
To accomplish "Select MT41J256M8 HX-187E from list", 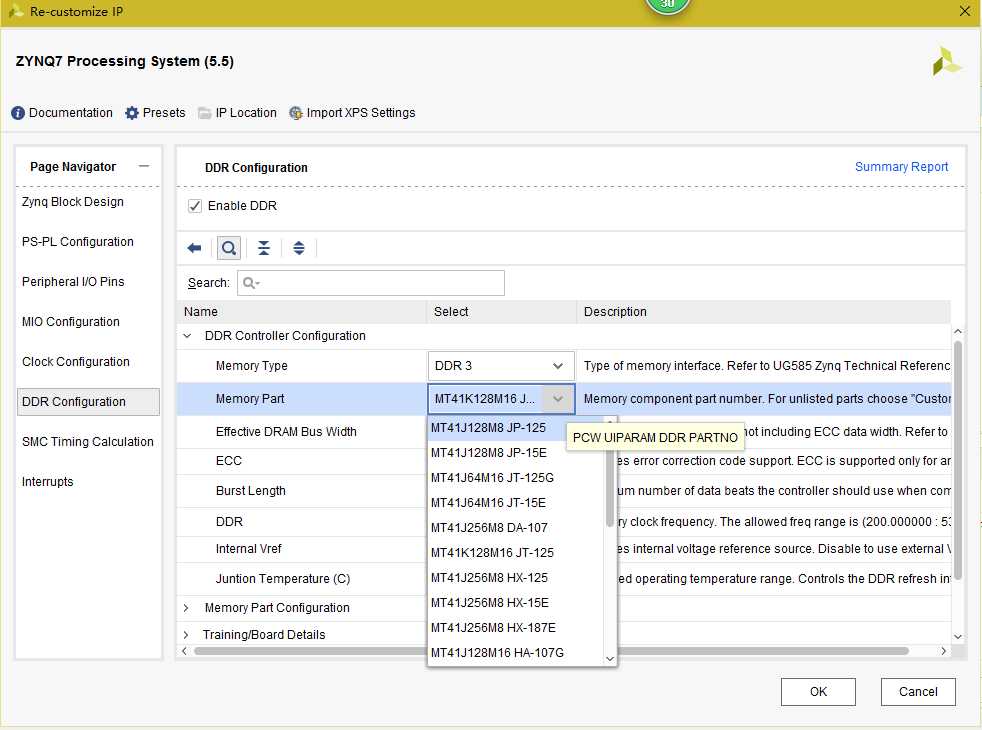I will click(515, 629).
